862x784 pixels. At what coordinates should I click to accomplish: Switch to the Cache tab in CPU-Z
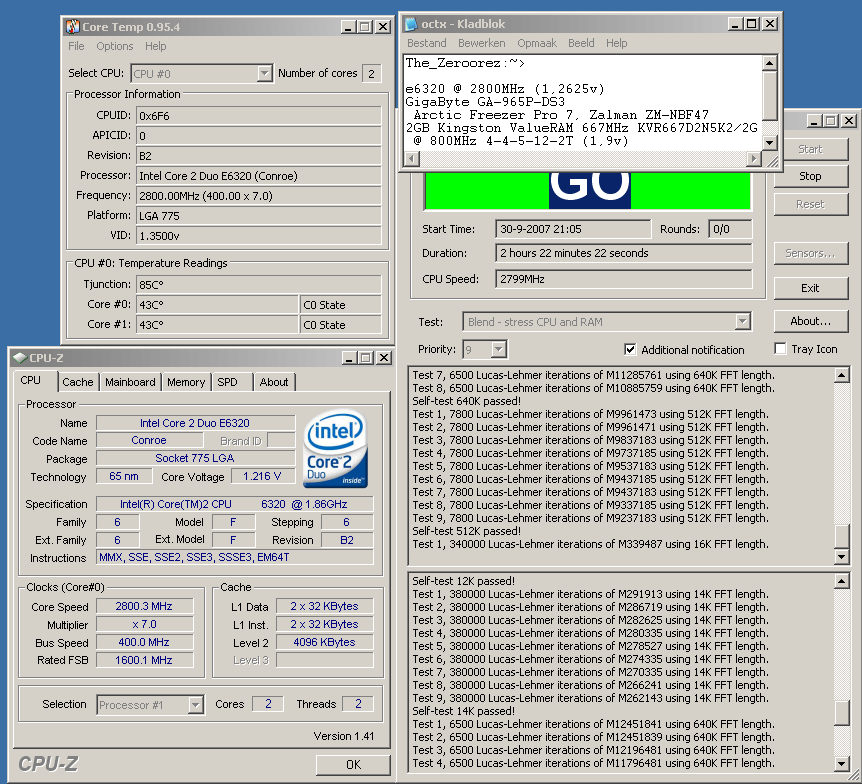click(x=78, y=382)
